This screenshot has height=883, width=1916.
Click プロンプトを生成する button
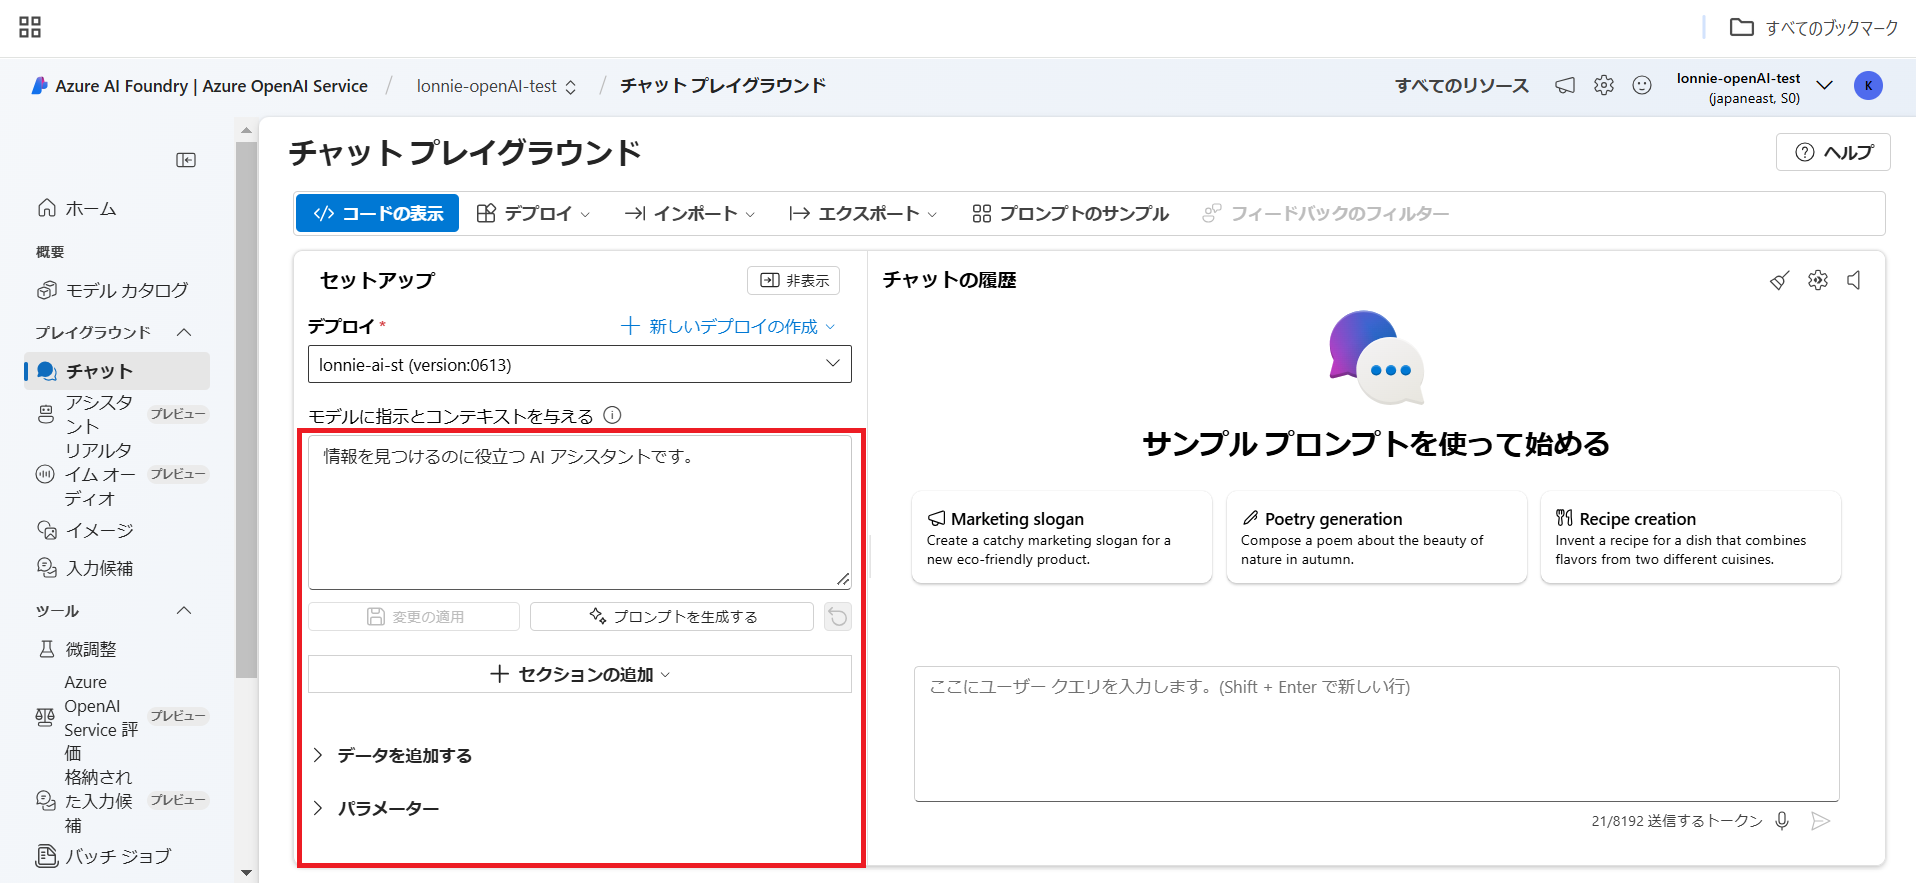672,616
